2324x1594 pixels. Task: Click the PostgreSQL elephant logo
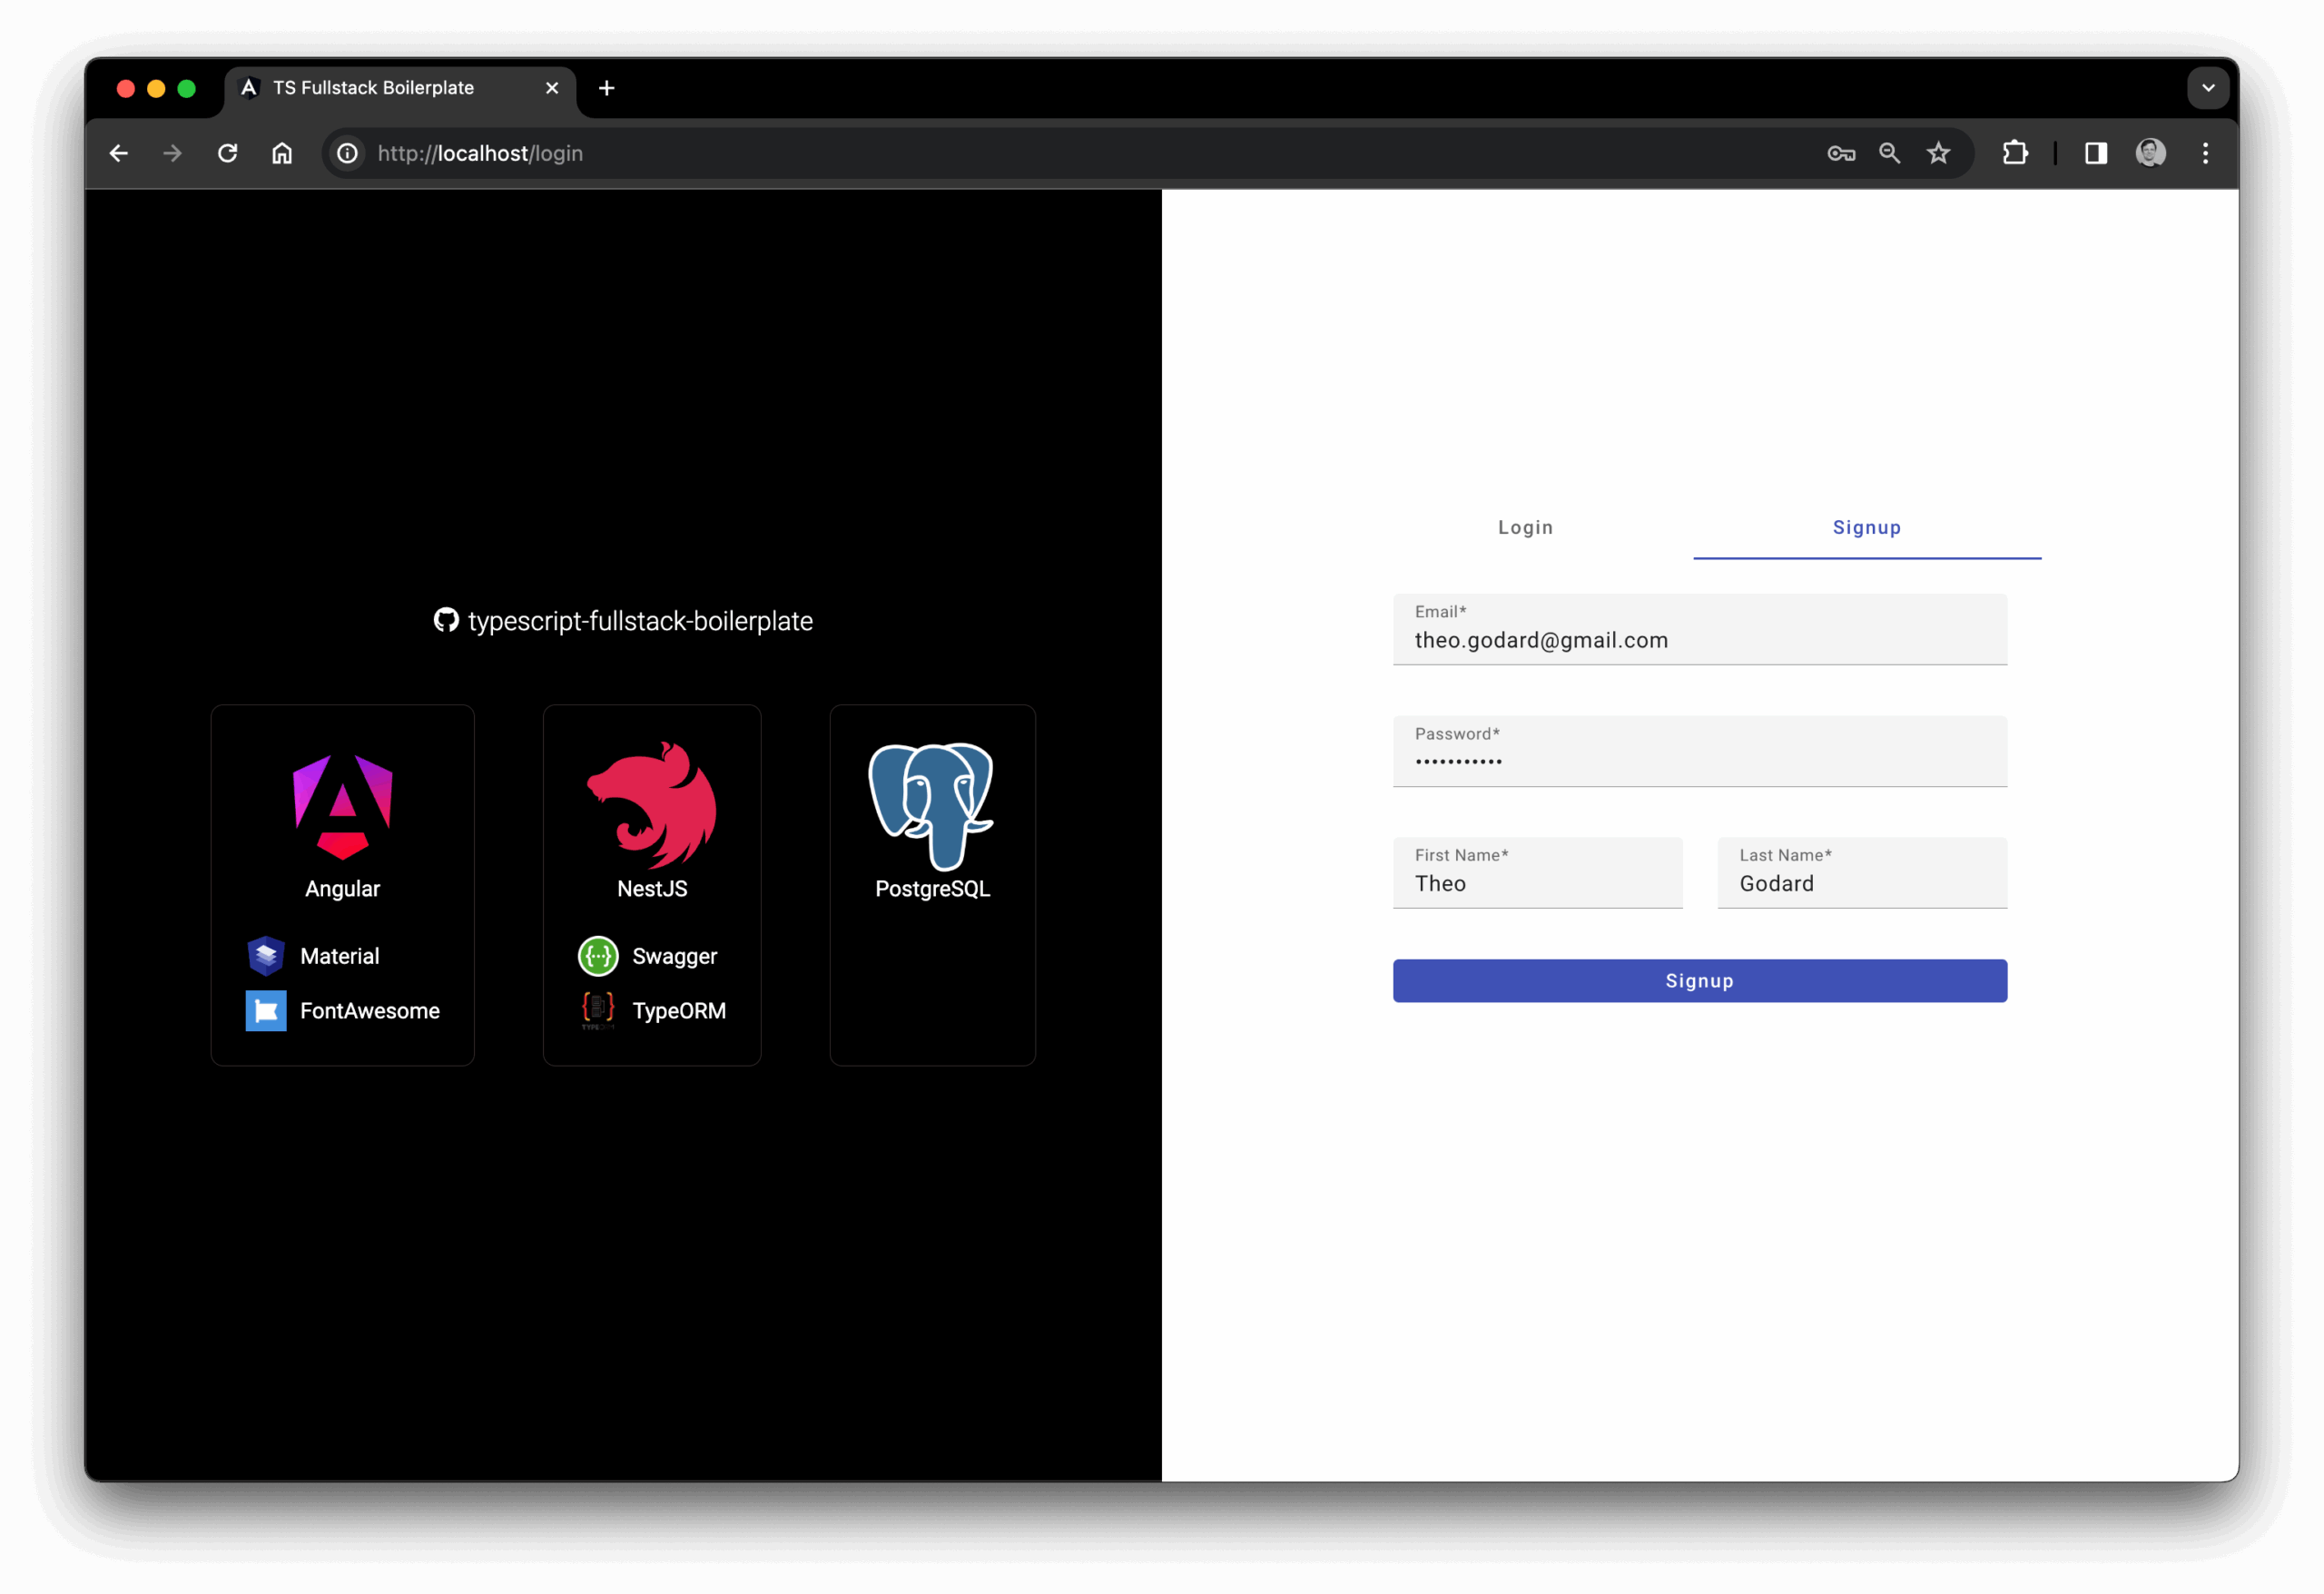tap(932, 807)
